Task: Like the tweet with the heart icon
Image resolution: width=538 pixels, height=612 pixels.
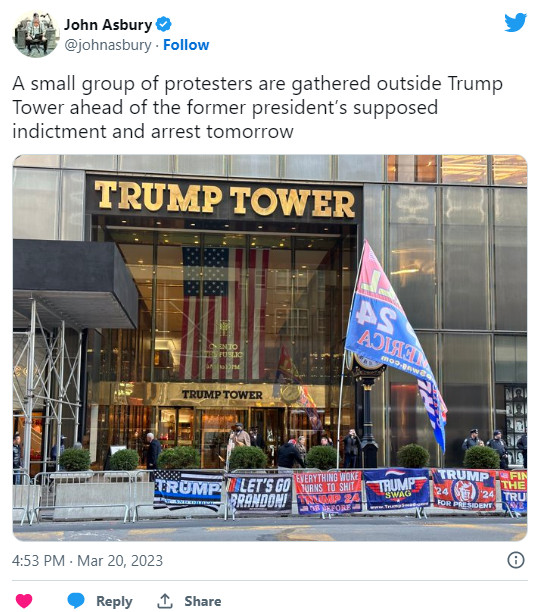Action: [24, 601]
